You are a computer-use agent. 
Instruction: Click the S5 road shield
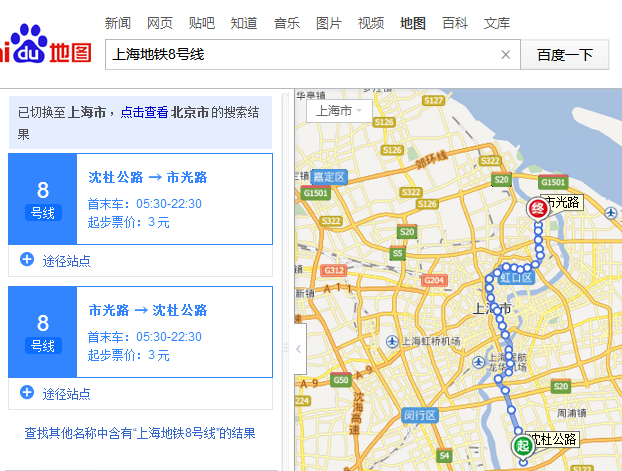pos(398,253)
